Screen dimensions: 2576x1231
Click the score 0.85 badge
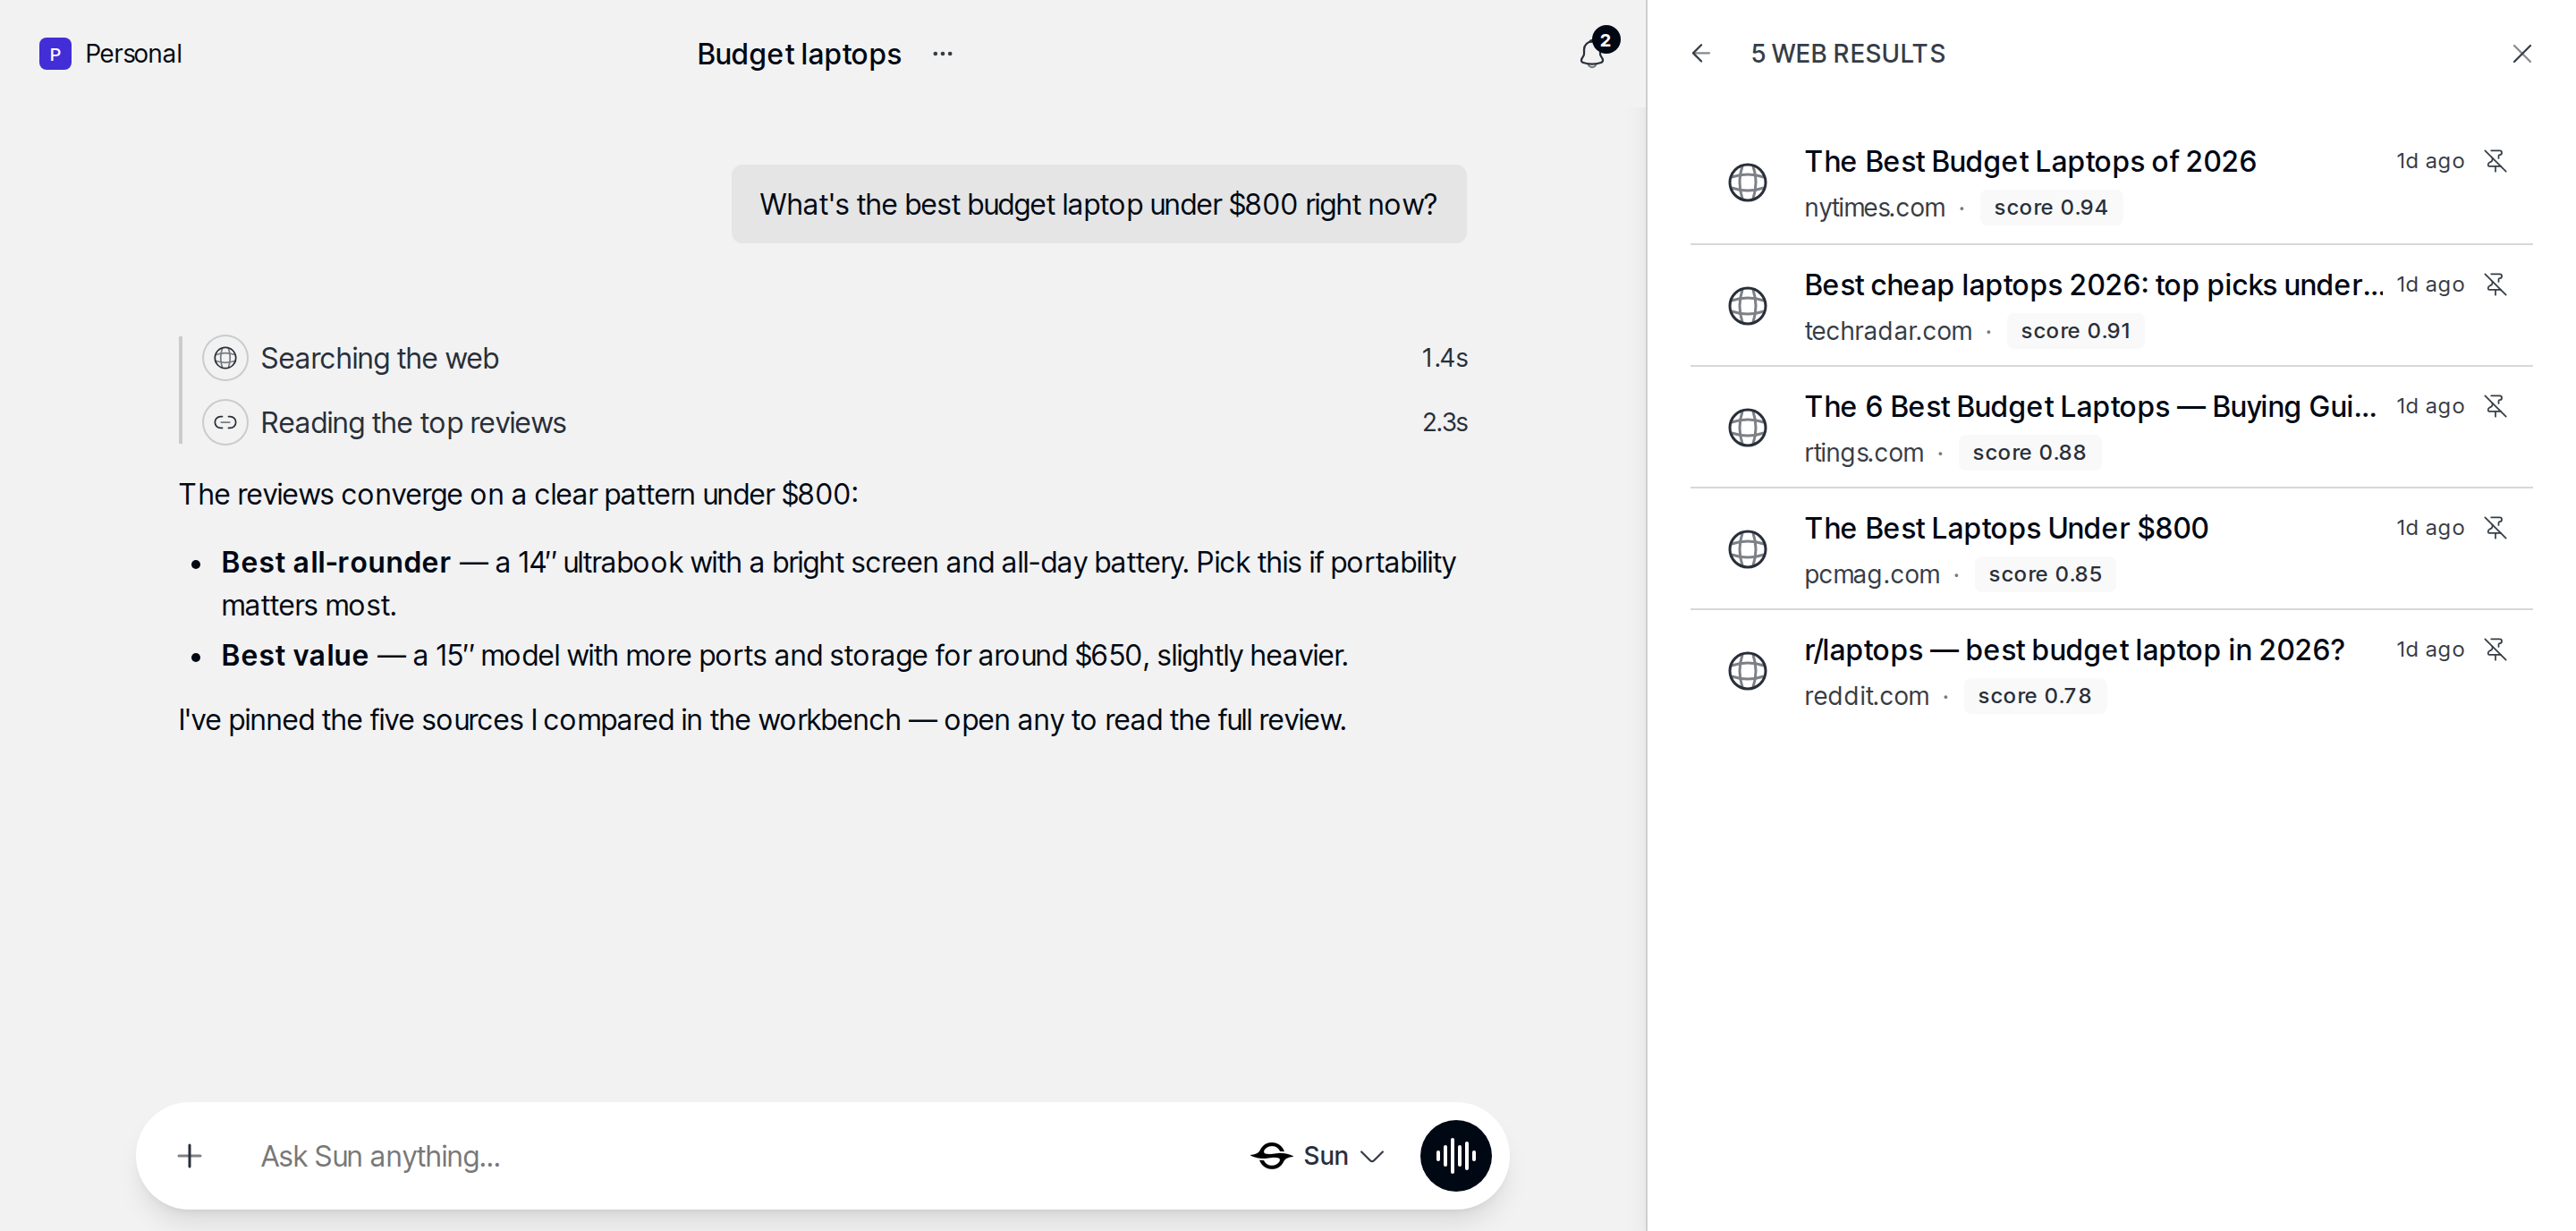click(2044, 574)
